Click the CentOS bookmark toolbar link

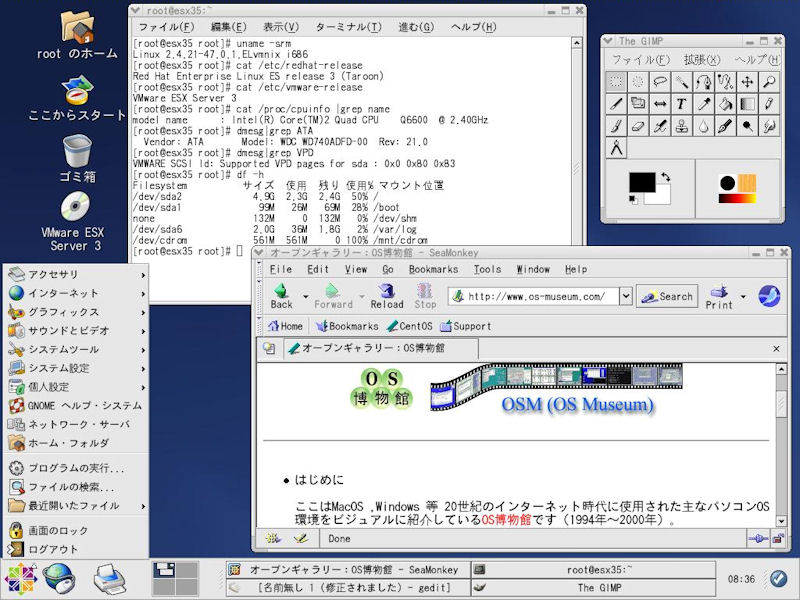[409, 326]
